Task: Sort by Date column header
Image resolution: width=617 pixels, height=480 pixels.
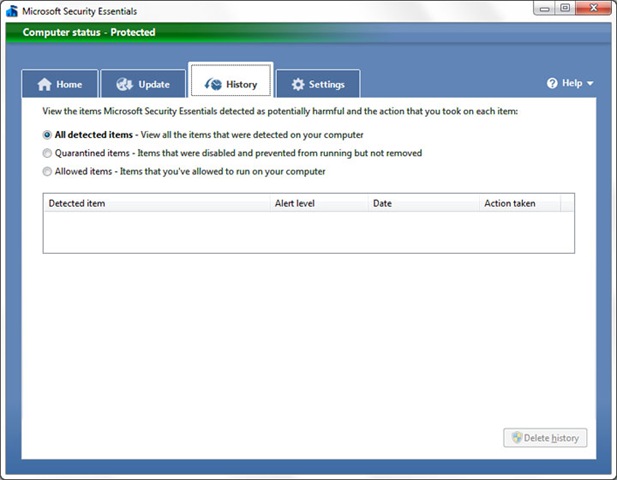Action: coord(424,203)
